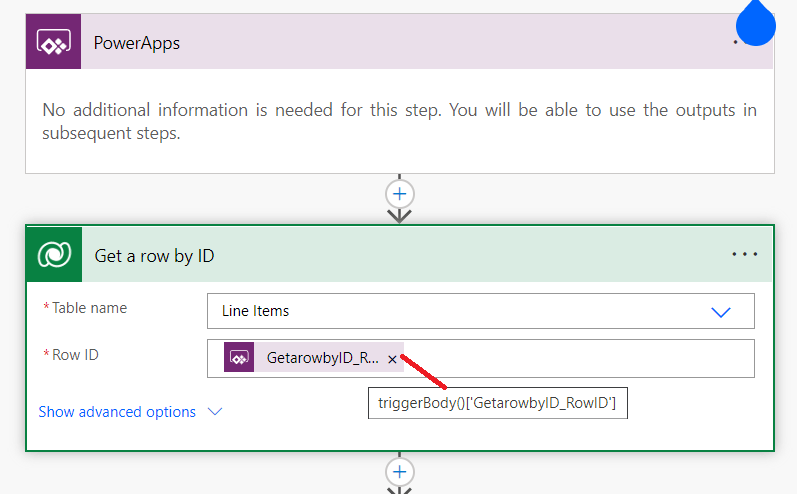Viewport: 797px width, 494px height.
Task: Click the blue droplet icon at top right
Action: [x=756, y=20]
